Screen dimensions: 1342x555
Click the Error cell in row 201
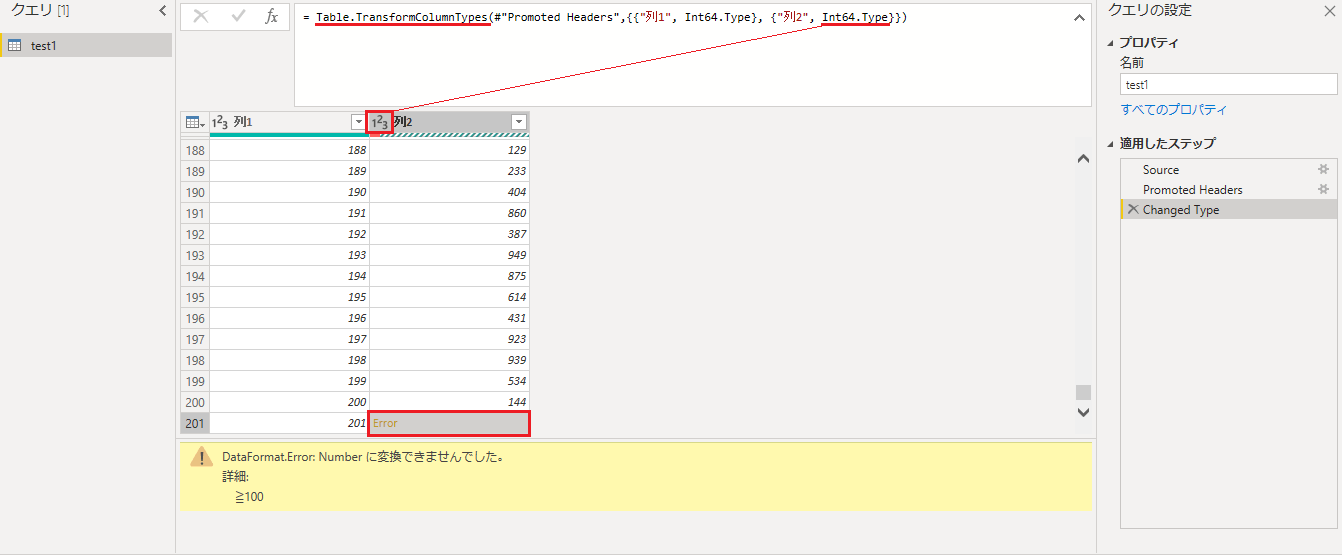(x=449, y=423)
